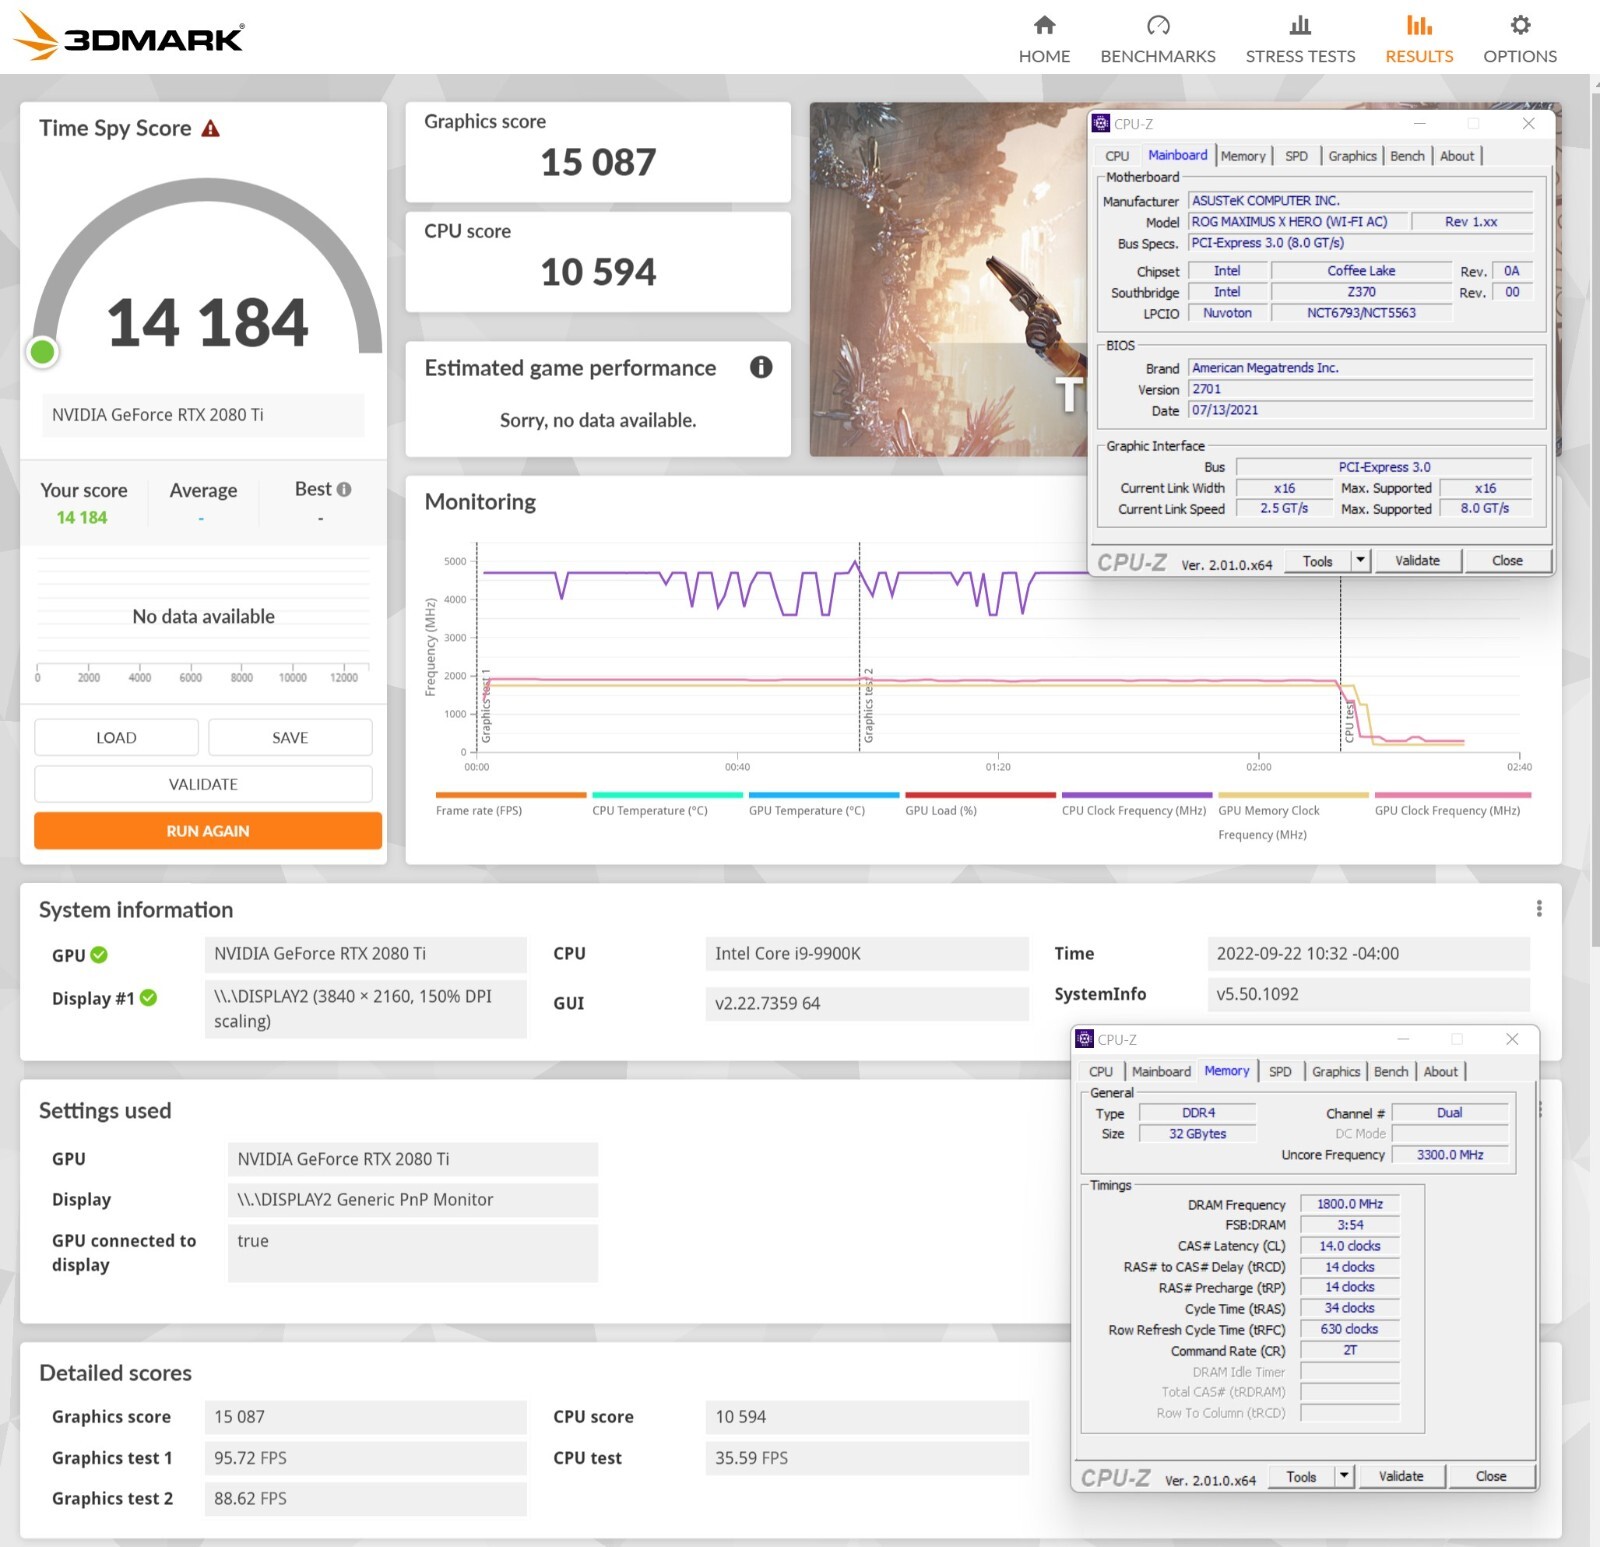Toggle GPU Temperature blue legend
This screenshot has width=1600, height=1547.
[x=824, y=805]
